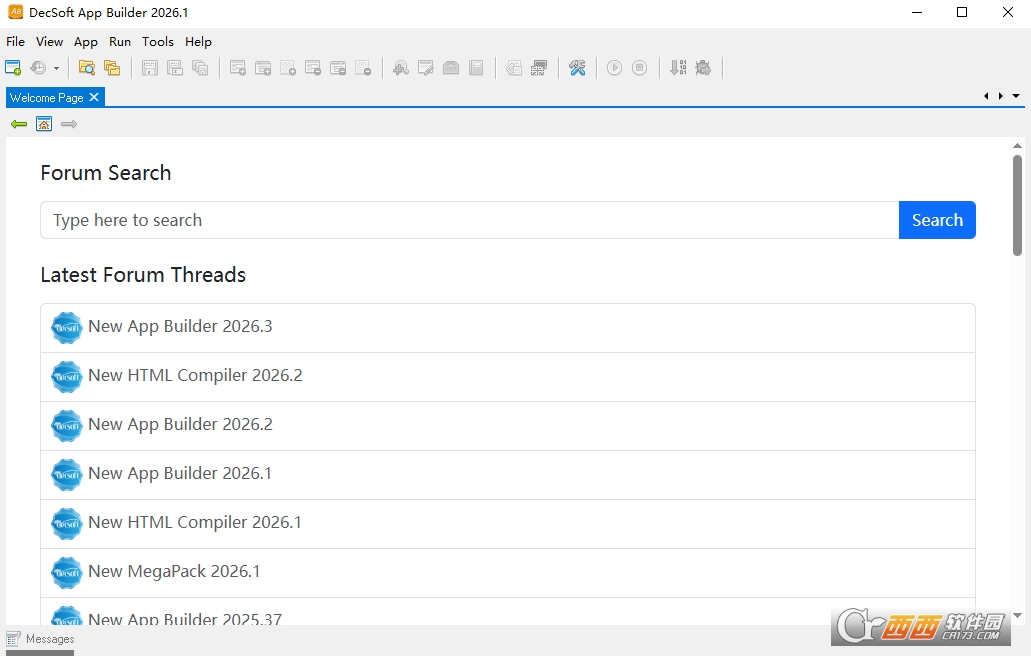Click the grey forward arrow
The height and width of the screenshot is (656, 1031).
coord(69,124)
